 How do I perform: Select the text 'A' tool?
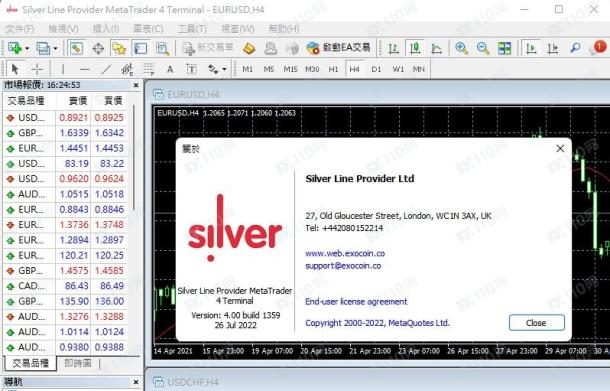[x=170, y=69]
